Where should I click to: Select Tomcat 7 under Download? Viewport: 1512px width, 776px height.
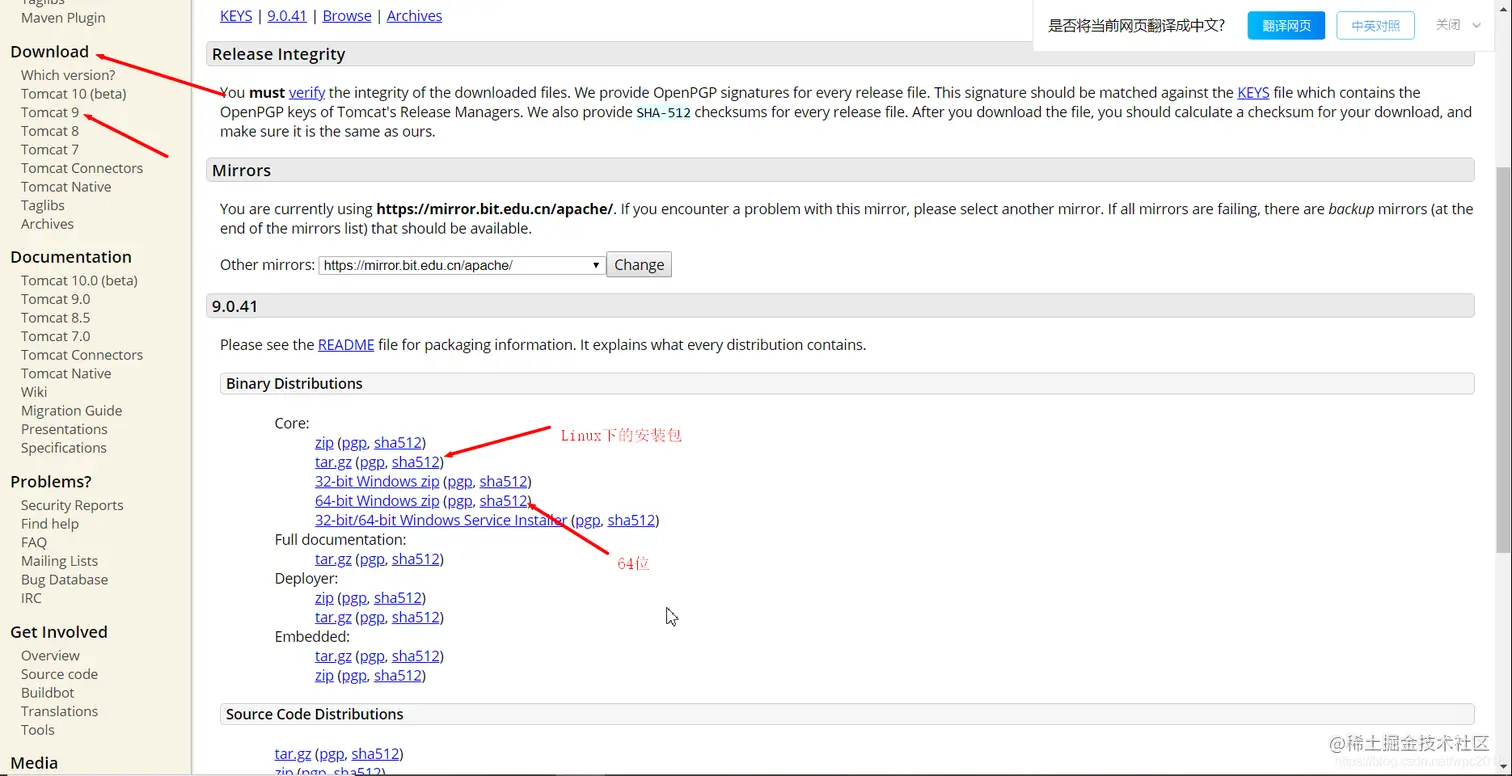(50, 150)
